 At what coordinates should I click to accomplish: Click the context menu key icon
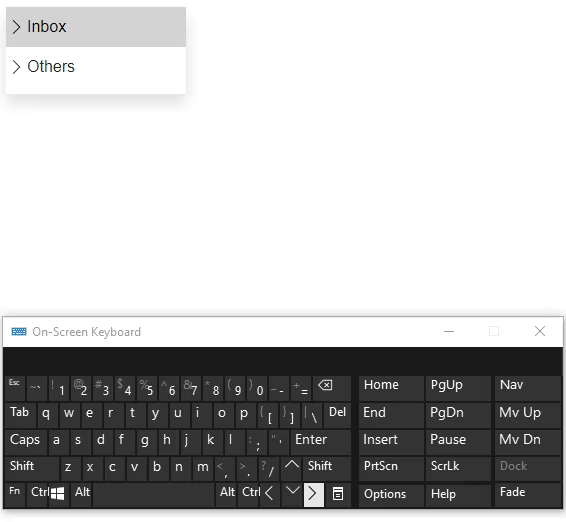pyautogui.click(x=338, y=494)
